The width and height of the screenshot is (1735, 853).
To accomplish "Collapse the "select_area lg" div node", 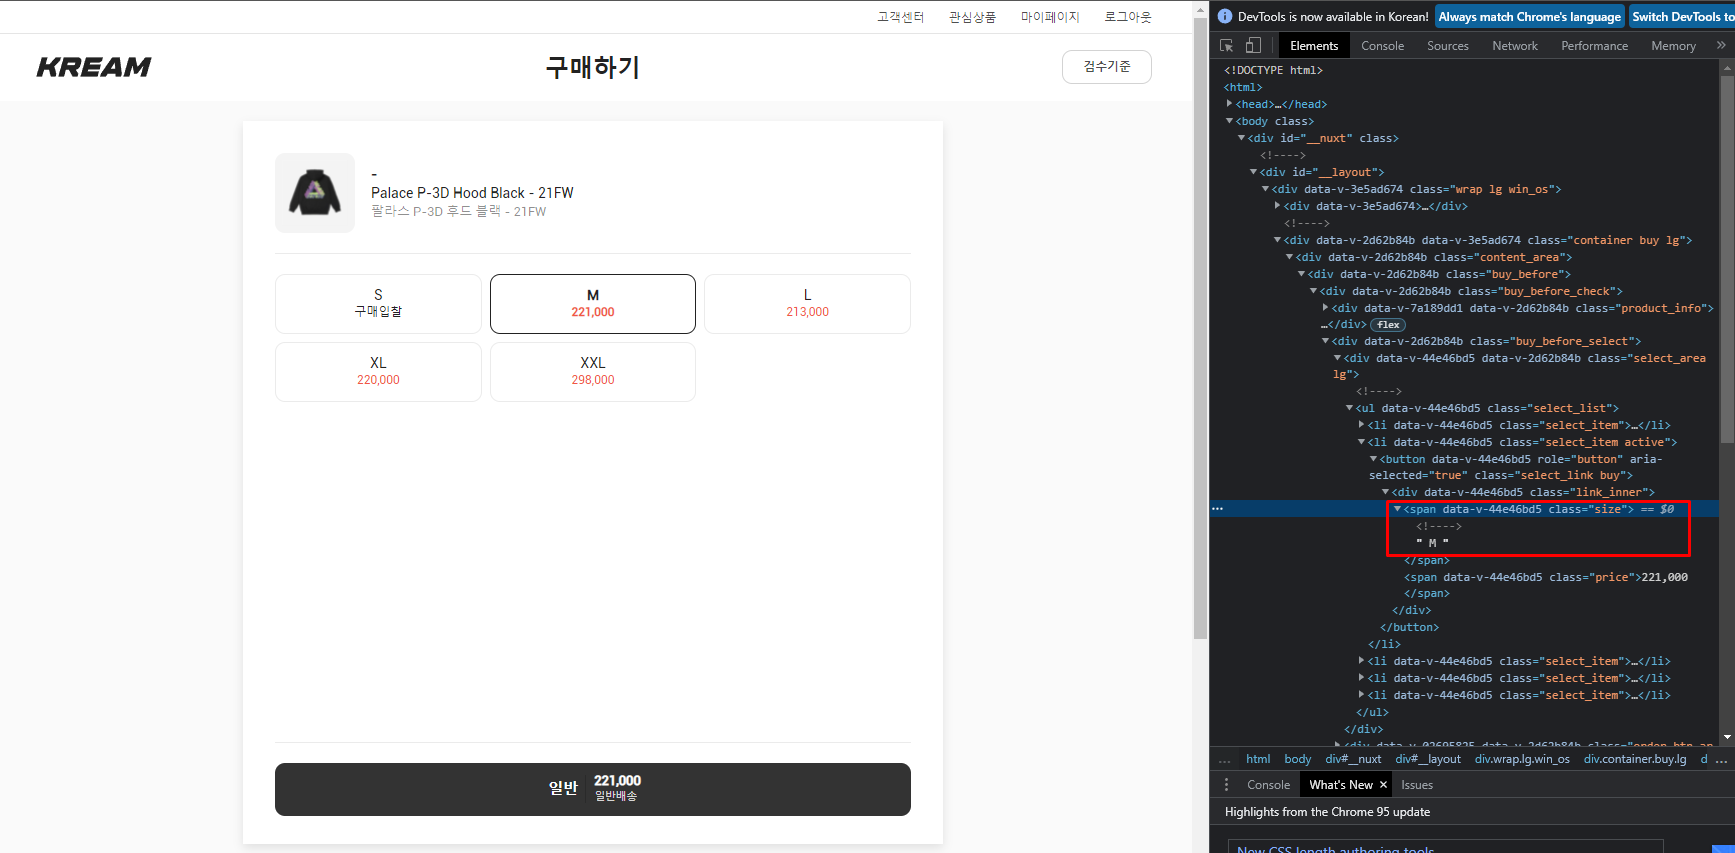I will coord(1338,358).
